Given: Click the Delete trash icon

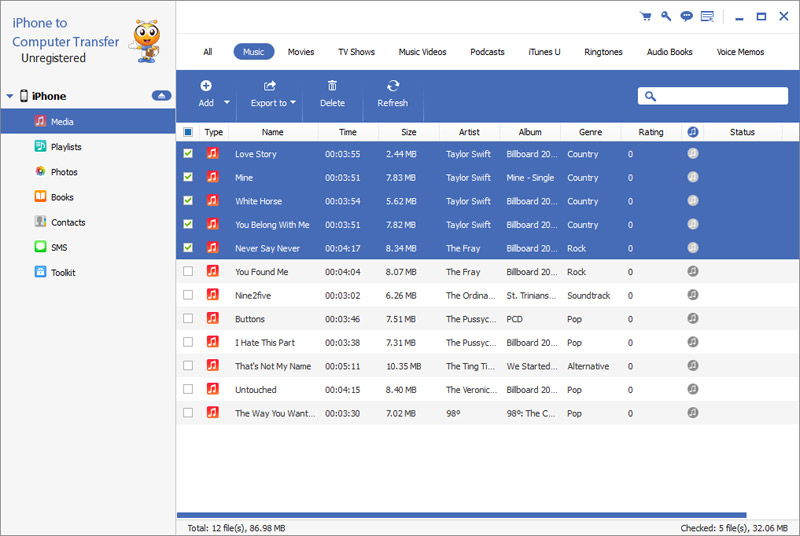Looking at the screenshot, I should pyautogui.click(x=332, y=86).
